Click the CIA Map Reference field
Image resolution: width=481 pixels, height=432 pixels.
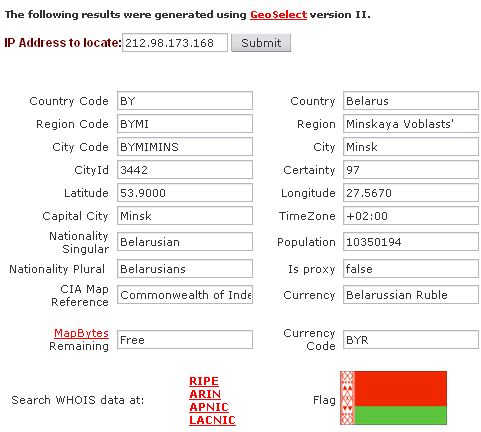tap(185, 295)
